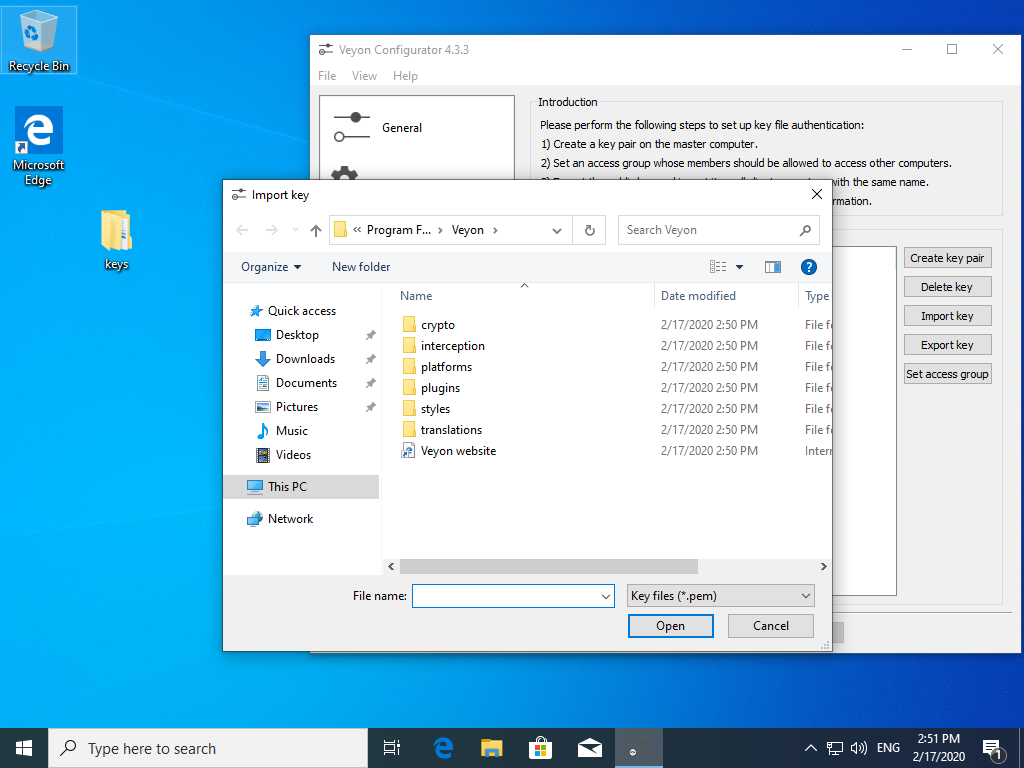Select Desktop in the navigation pane
This screenshot has height=768, width=1024.
tap(297, 335)
